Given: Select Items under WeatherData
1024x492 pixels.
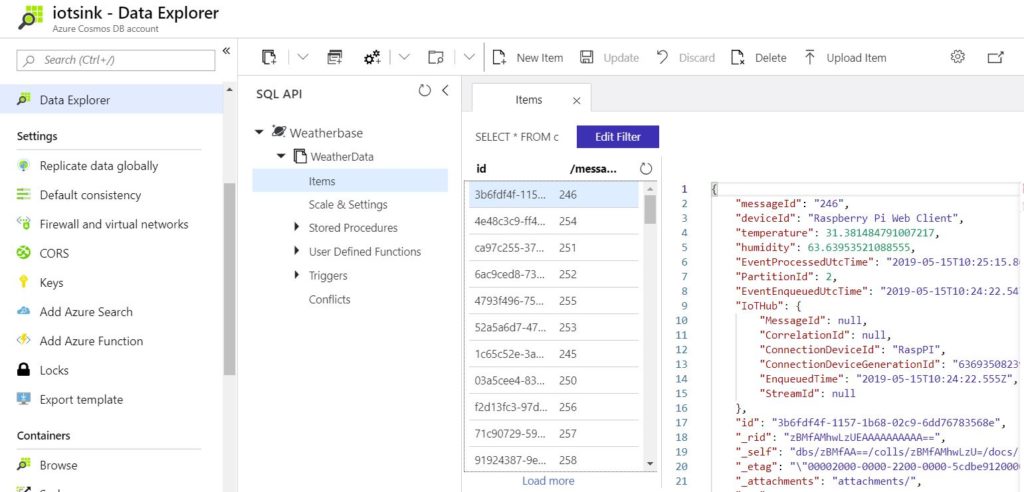Looking at the screenshot, I should pyautogui.click(x=350, y=181).
